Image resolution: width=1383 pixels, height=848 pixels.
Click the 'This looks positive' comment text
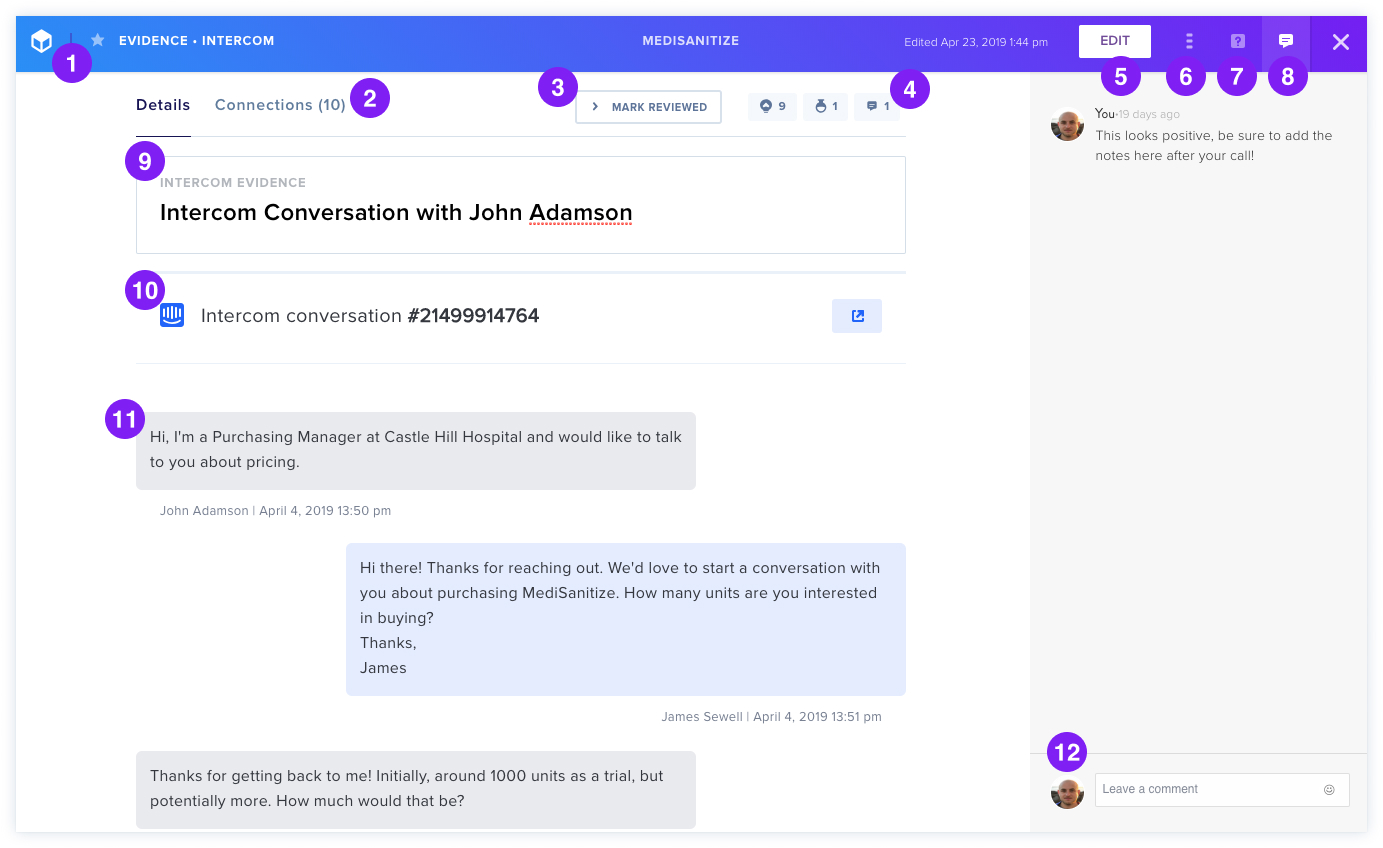click(1214, 146)
